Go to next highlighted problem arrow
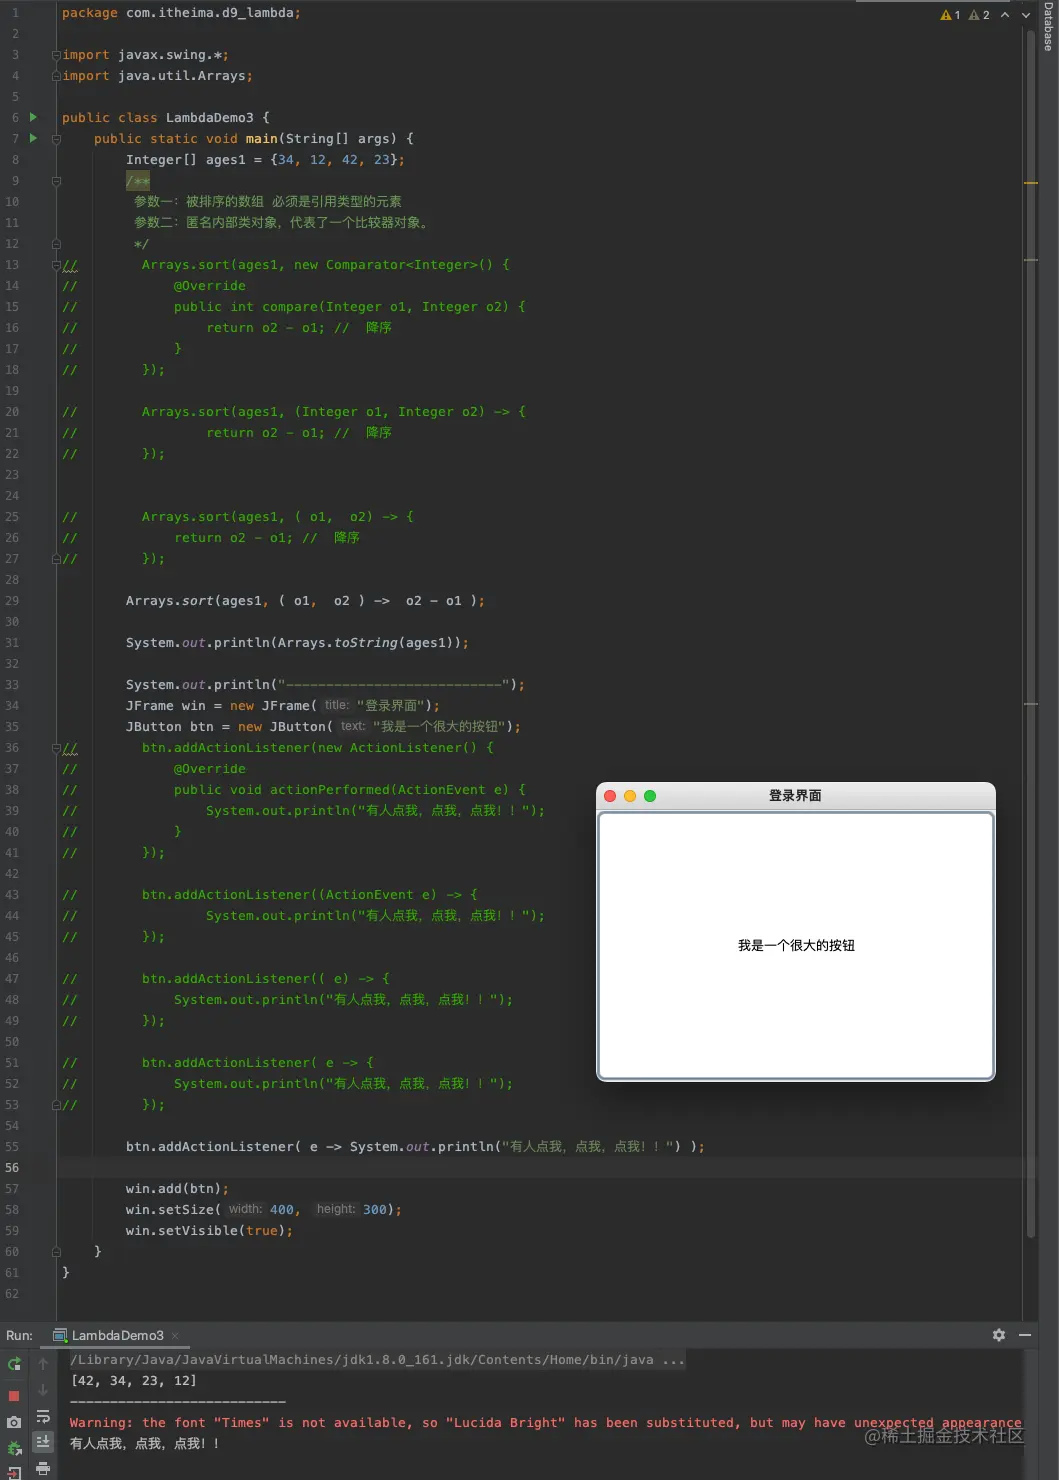 click(1025, 15)
